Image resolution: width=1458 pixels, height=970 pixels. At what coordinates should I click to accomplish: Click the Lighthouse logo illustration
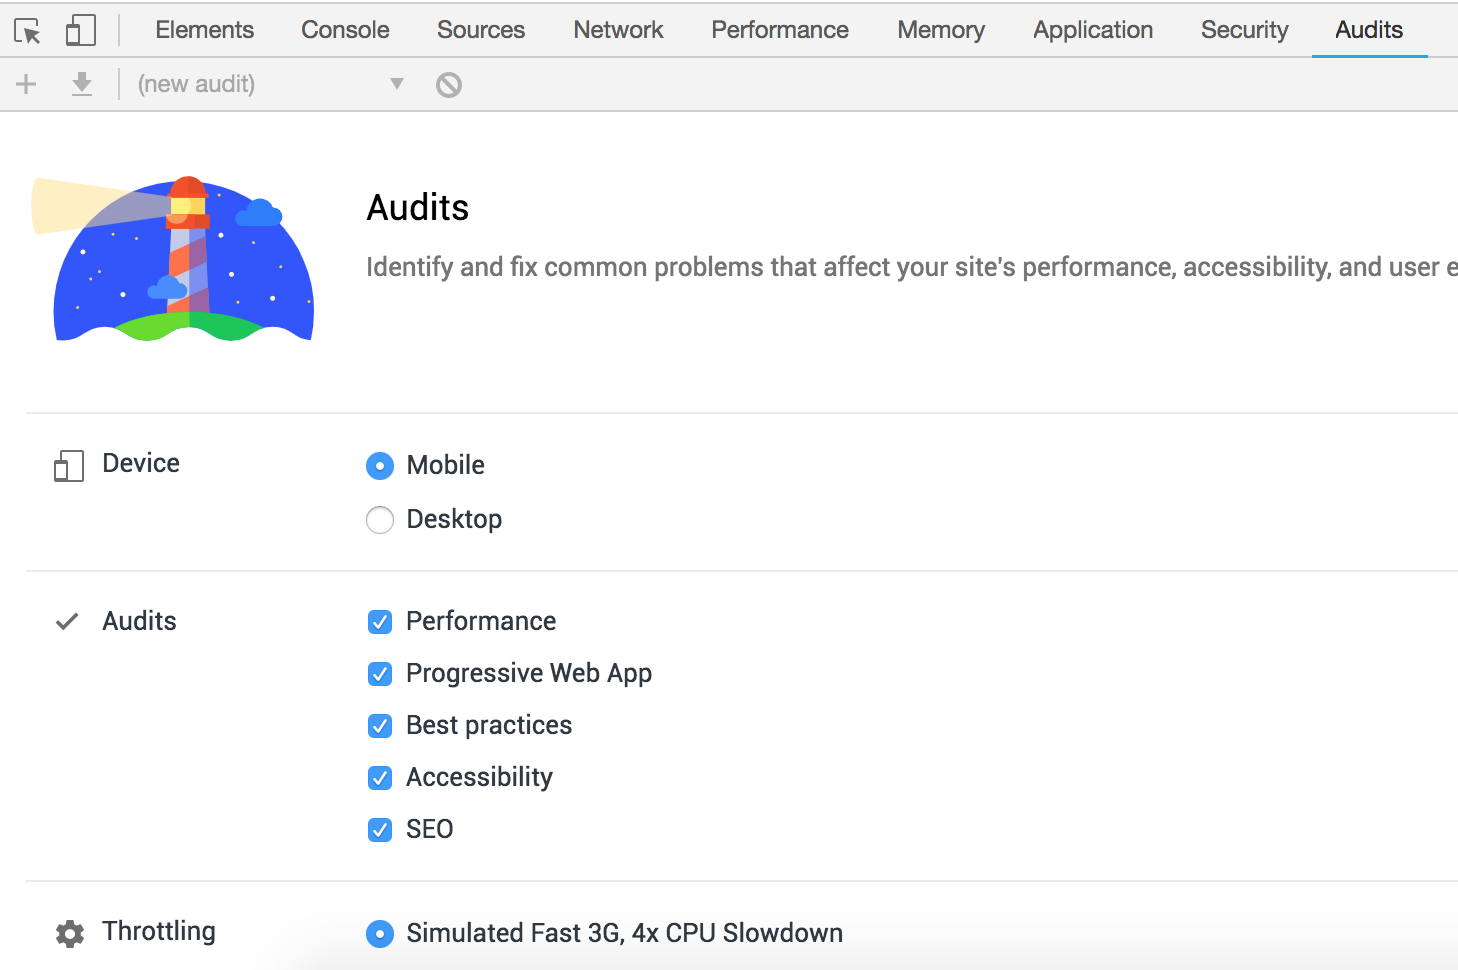[x=173, y=259]
